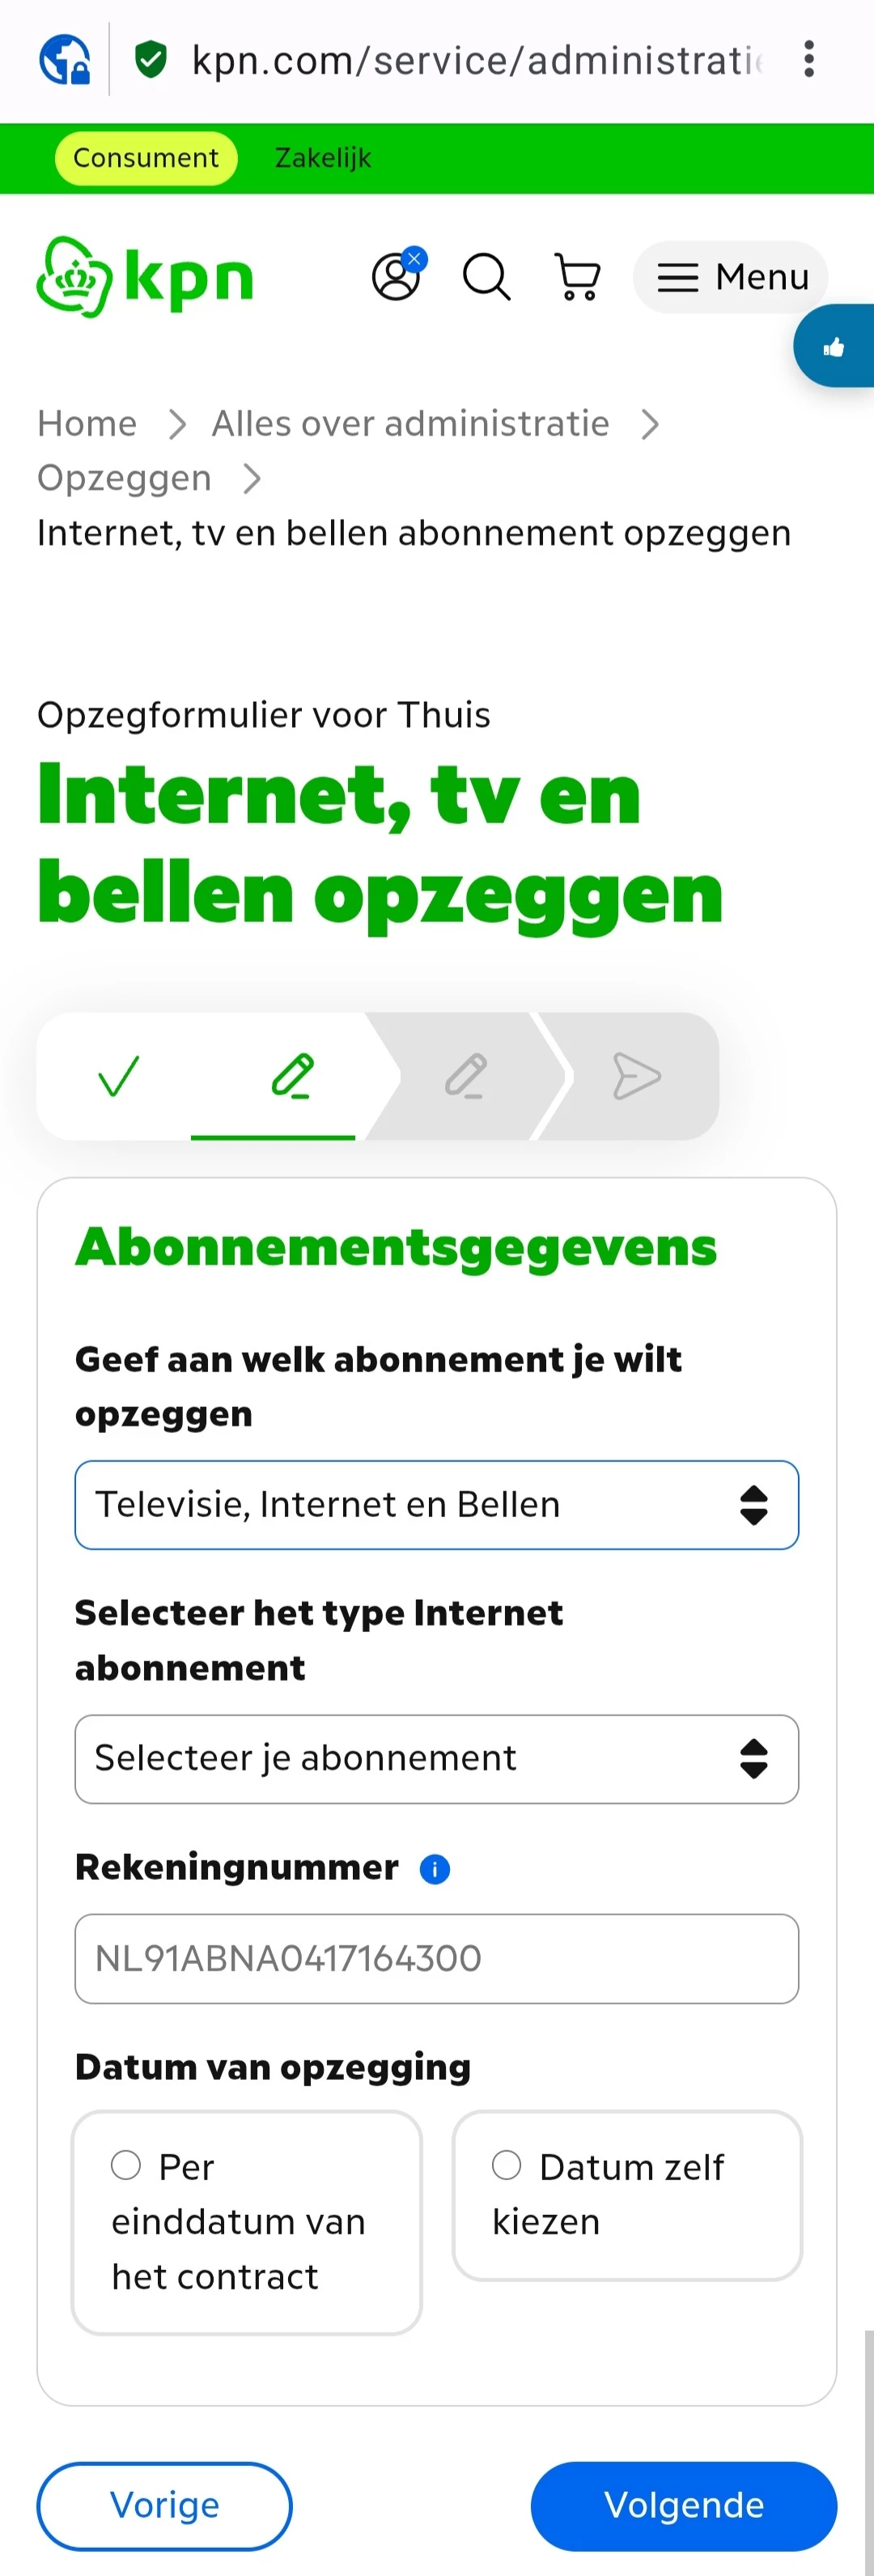Tap the site security shield icon
Viewport: 874px width, 2576px height.
coord(150,59)
